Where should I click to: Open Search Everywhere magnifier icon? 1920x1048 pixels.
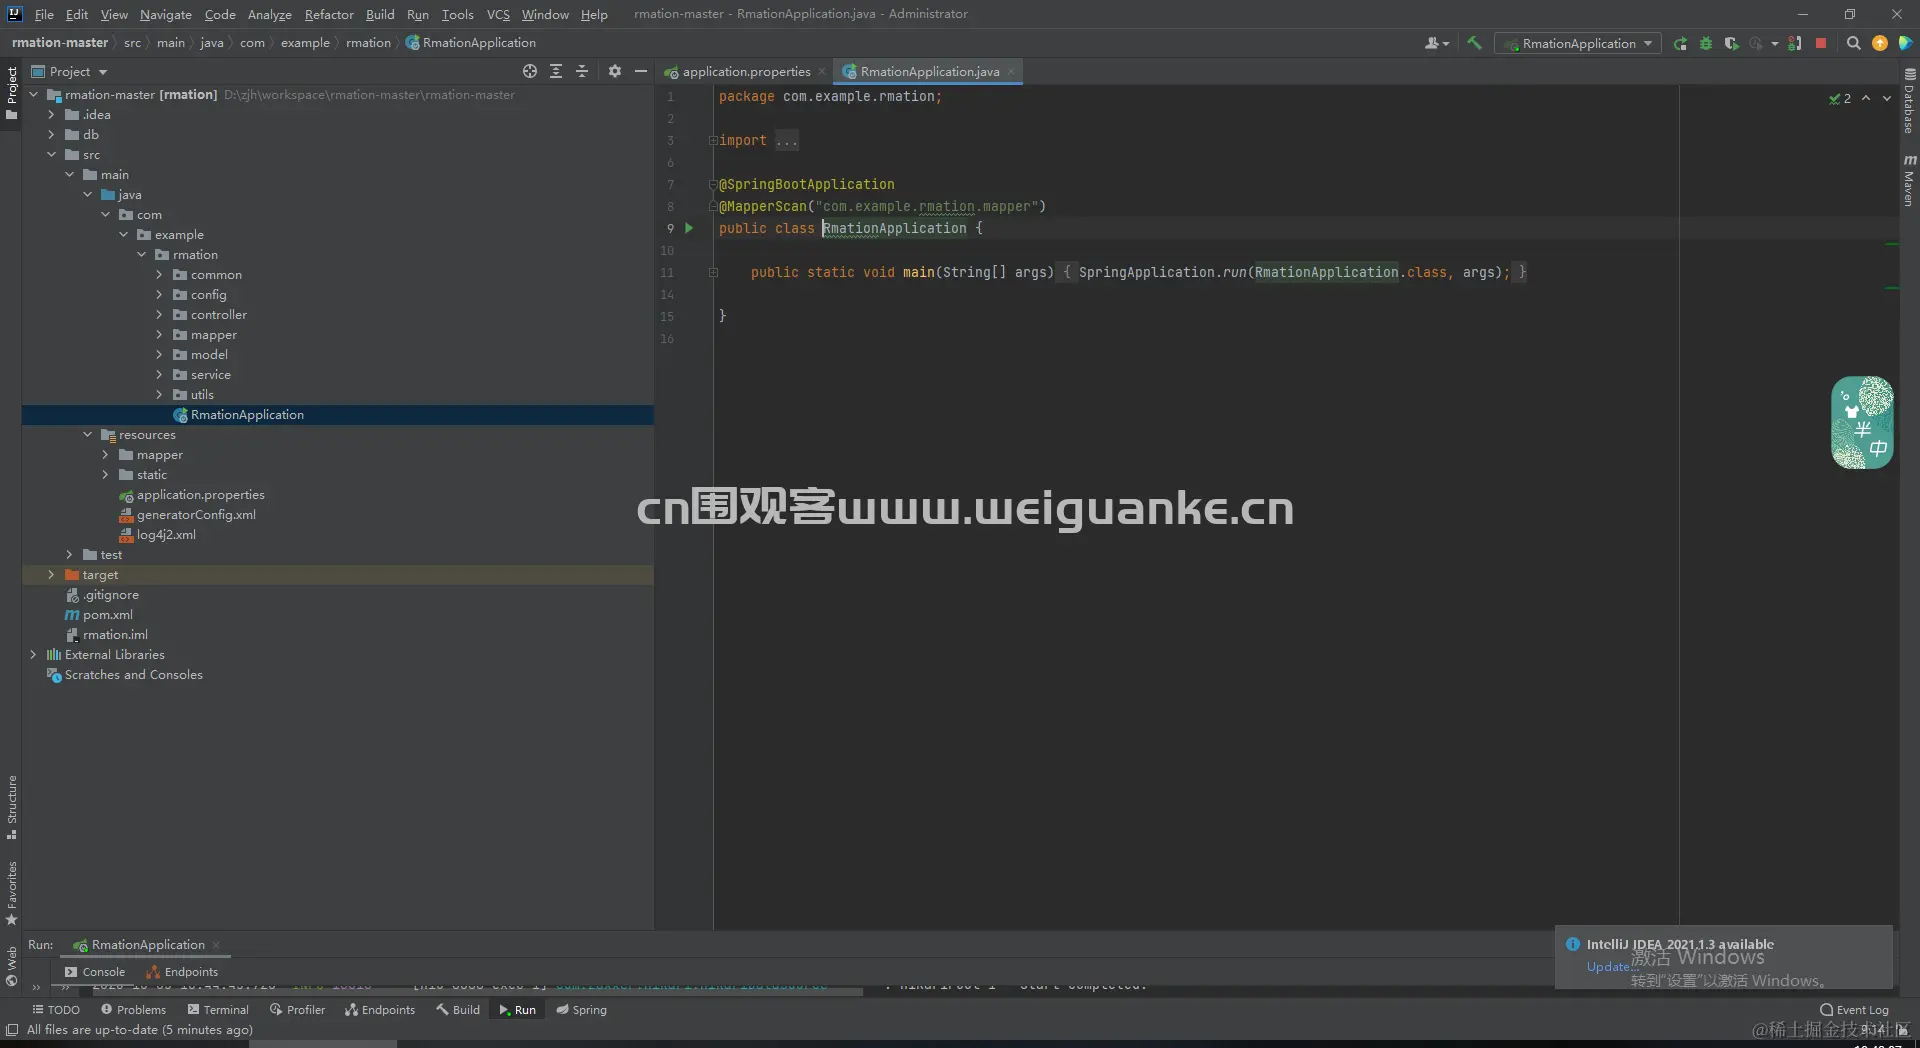coord(1854,43)
